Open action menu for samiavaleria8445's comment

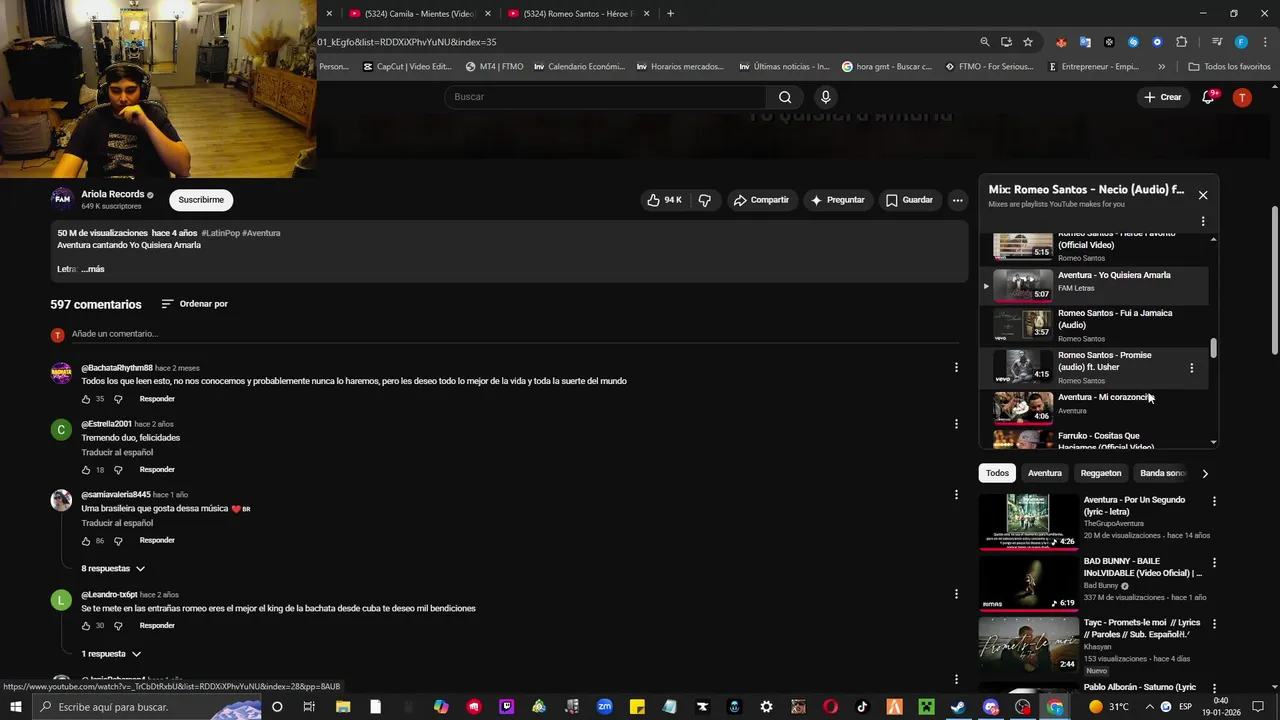(956, 495)
